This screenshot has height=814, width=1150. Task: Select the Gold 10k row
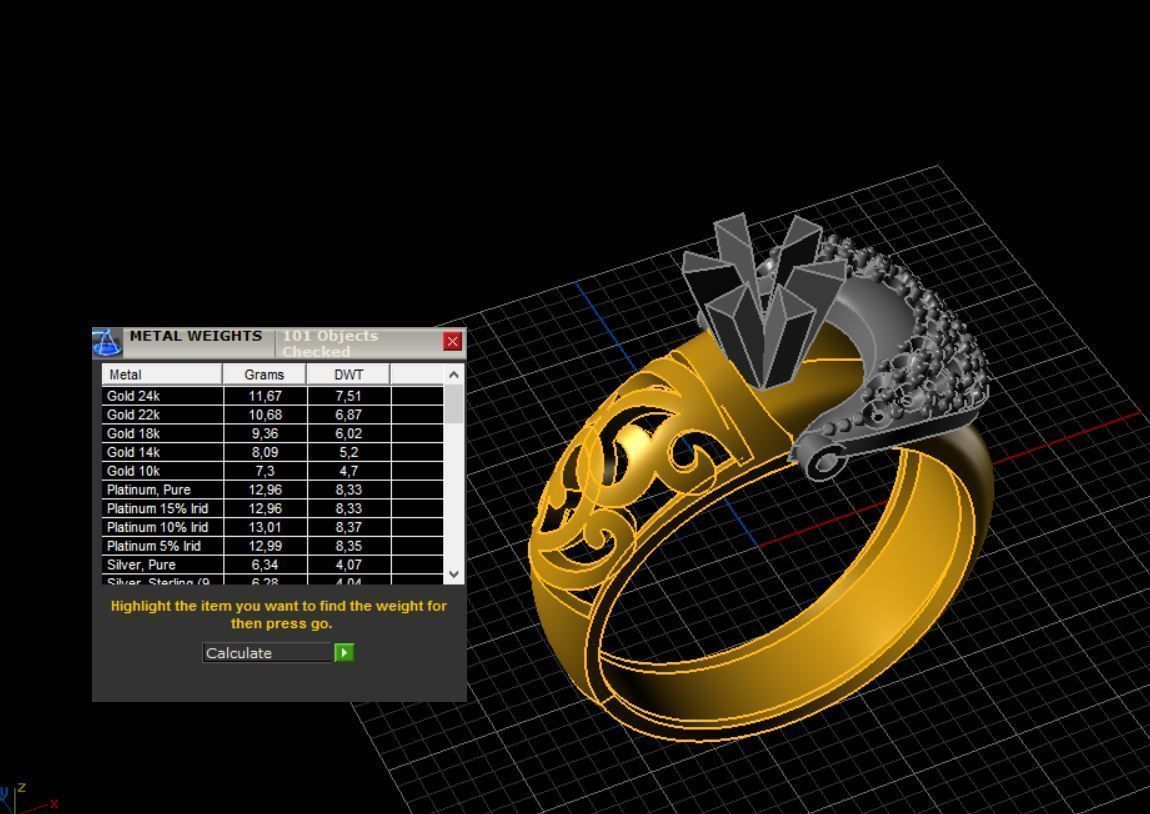click(x=272, y=471)
